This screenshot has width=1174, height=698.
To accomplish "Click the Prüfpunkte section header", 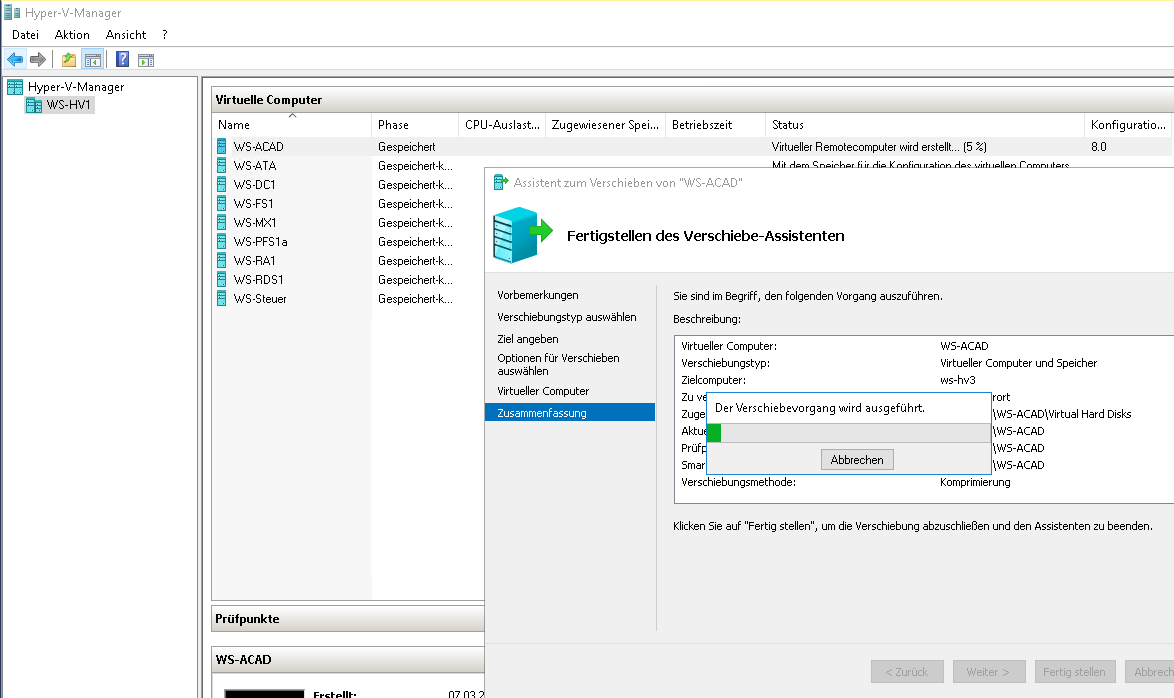I will click(348, 619).
